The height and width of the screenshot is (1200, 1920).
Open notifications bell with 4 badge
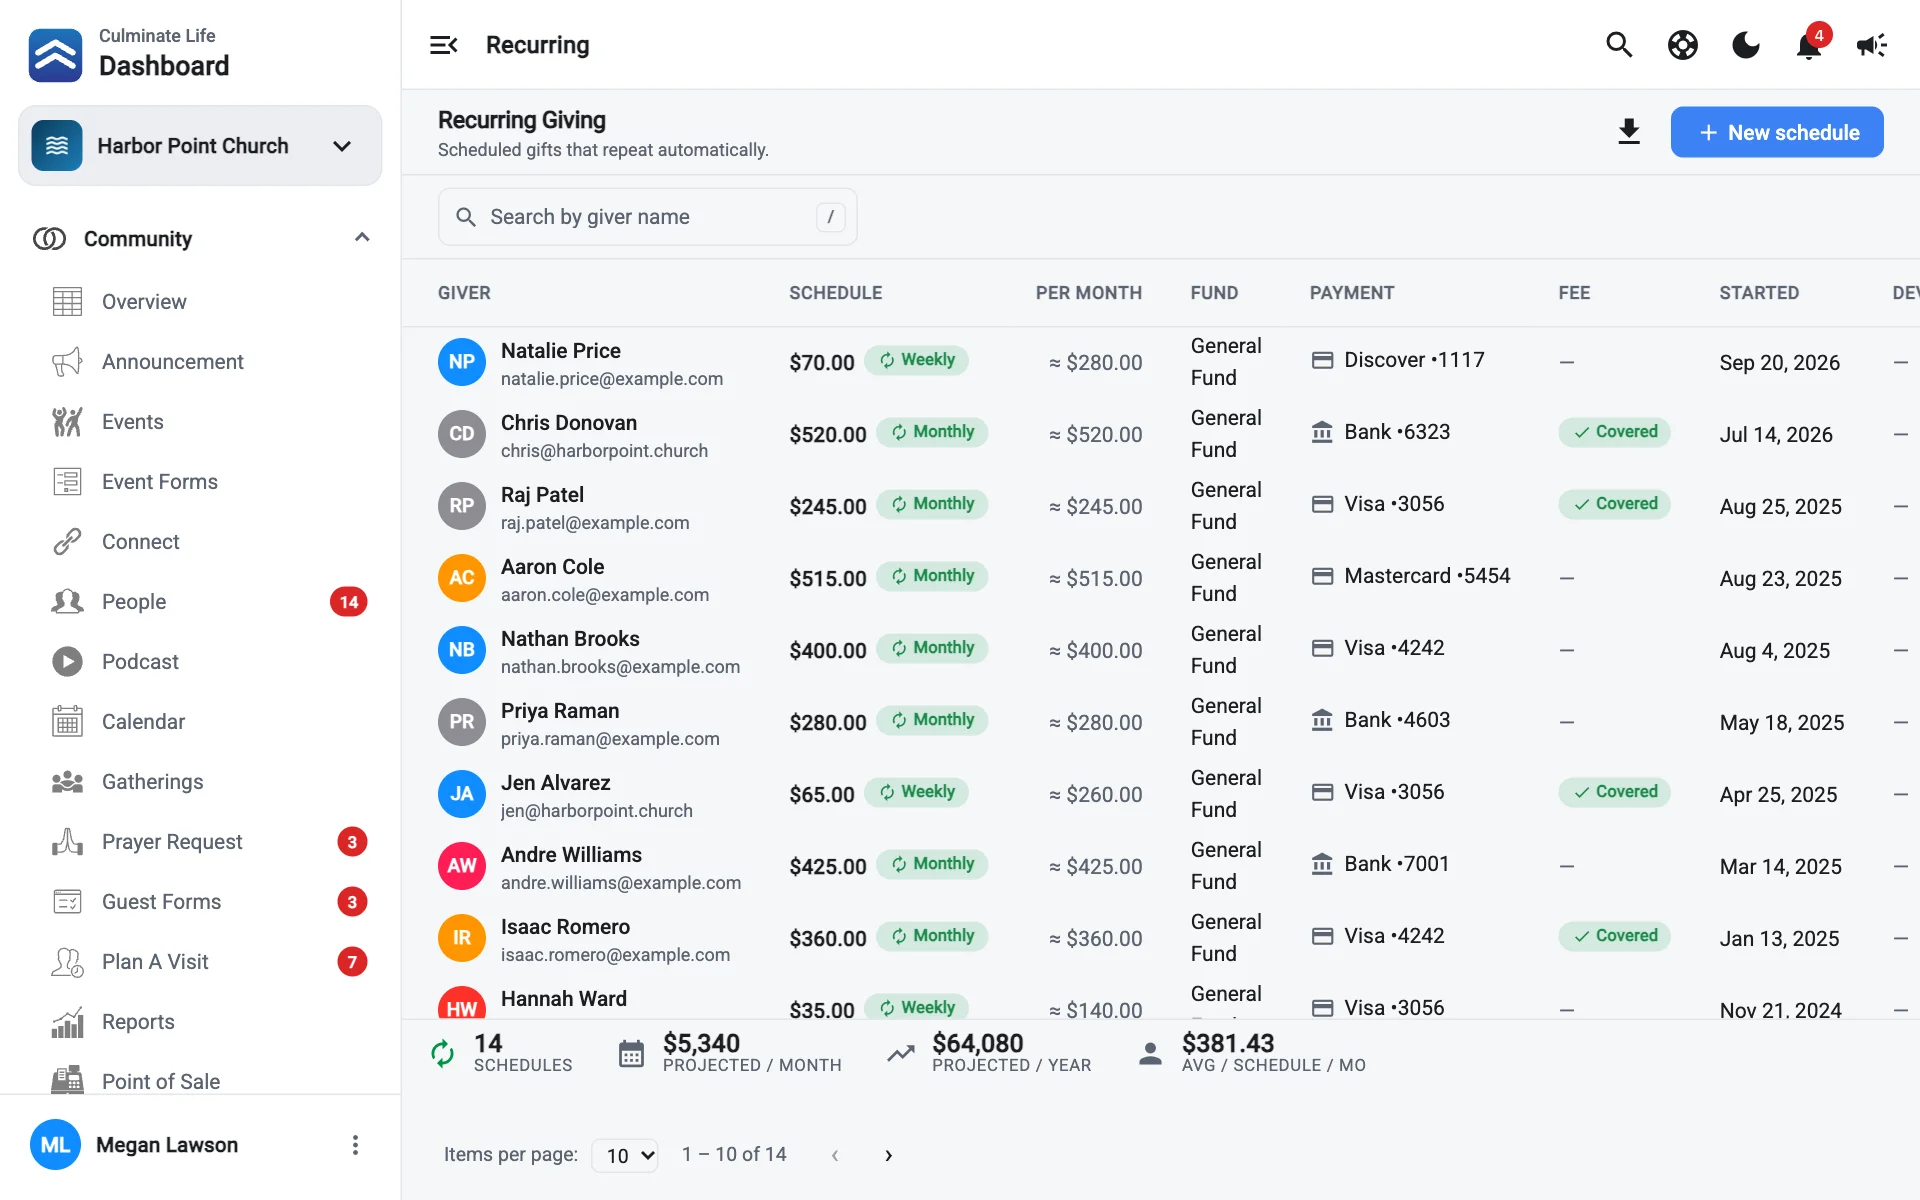pyautogui.click(x=1809, y=45)
